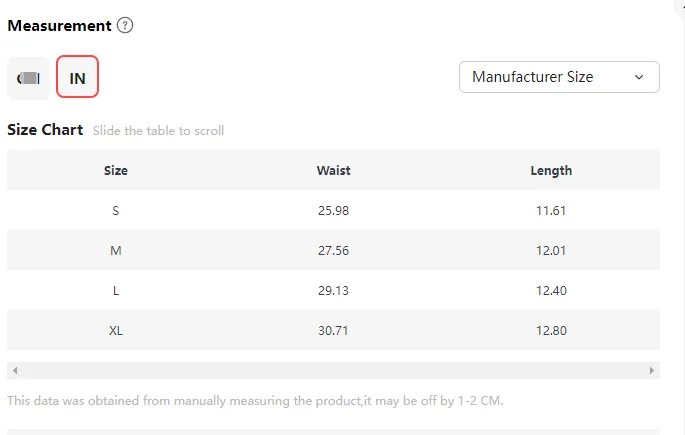
Task: Click waist value 29.13
Action: [x=333, y=290]
